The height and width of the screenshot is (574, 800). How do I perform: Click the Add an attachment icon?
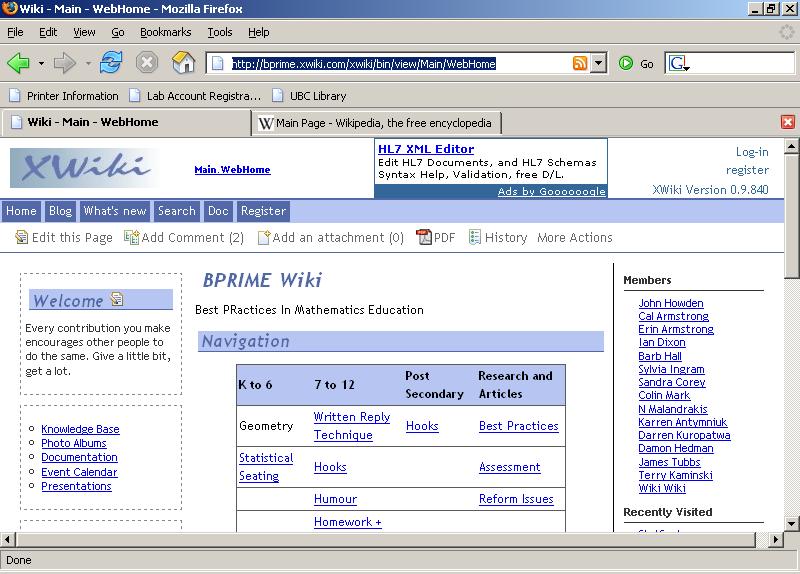(264, 237)
